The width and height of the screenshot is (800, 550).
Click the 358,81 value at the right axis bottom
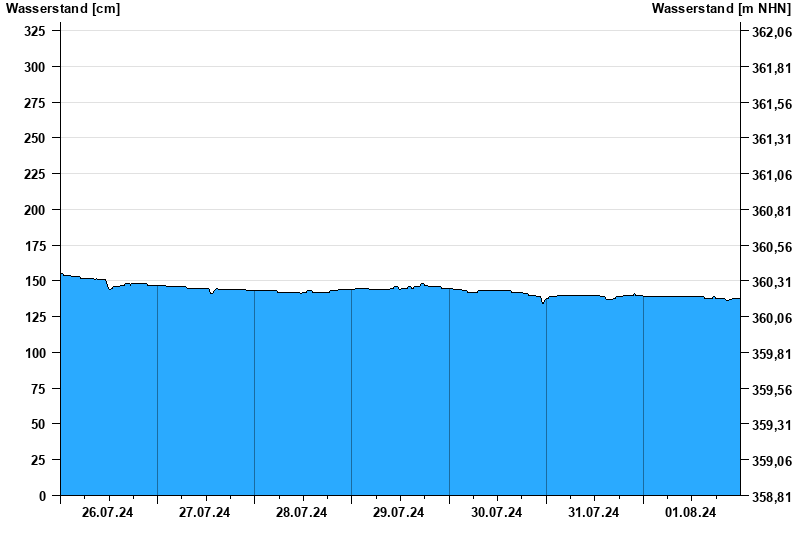770,496
